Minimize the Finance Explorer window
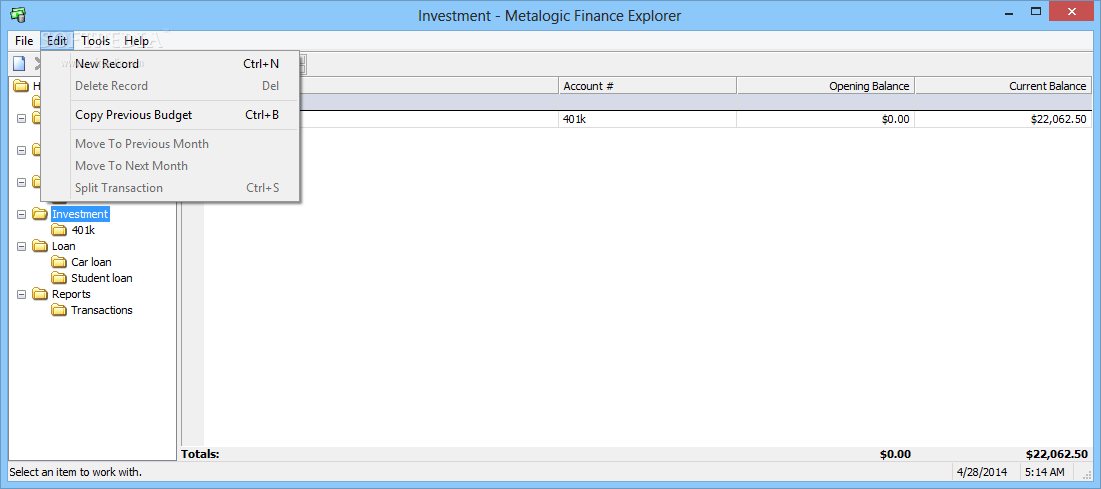The height and width of the screenshot is (489, 1101). (1008, 12)
